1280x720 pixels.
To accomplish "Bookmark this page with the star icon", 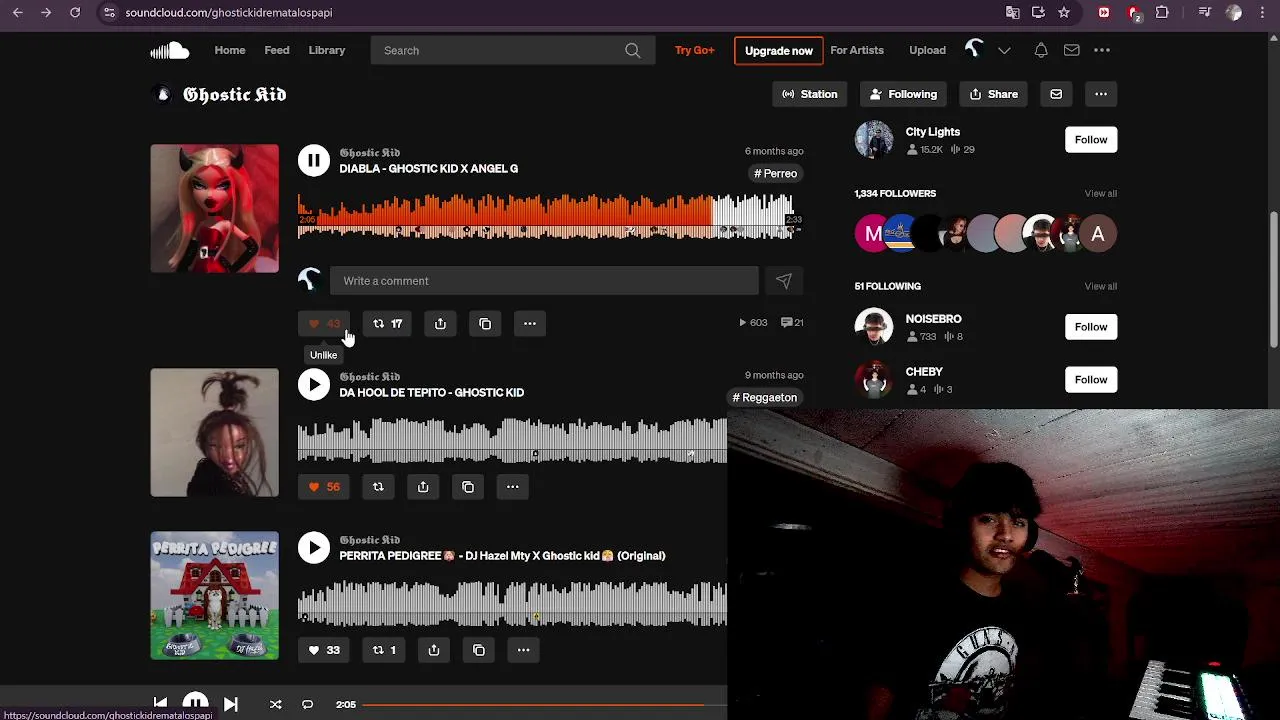I will (1064, 12).
